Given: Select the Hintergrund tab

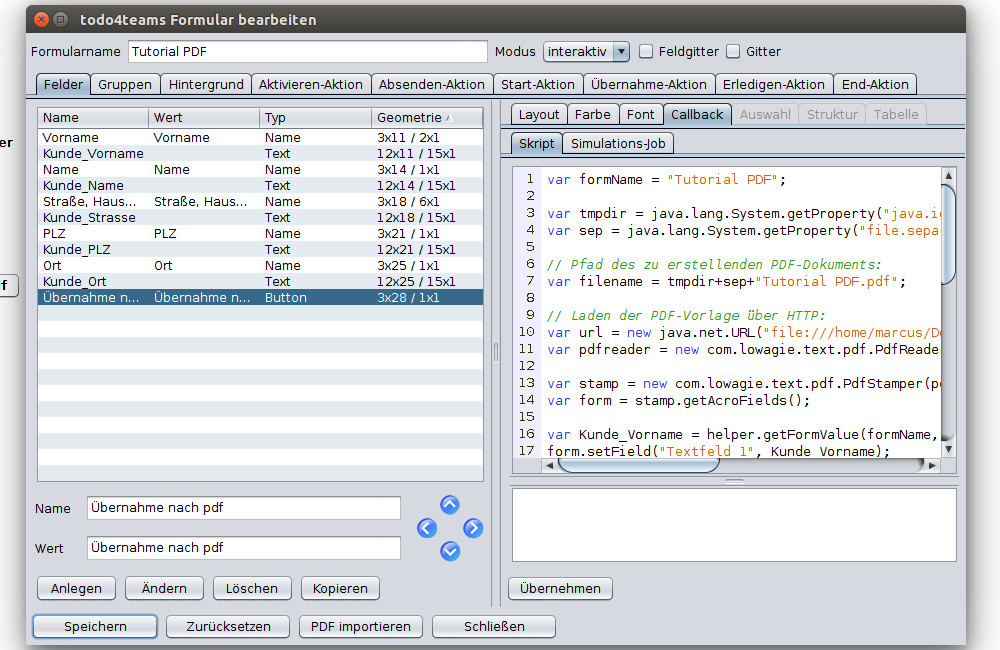Looking at the screenshot, I should click(x=206, y=84).
